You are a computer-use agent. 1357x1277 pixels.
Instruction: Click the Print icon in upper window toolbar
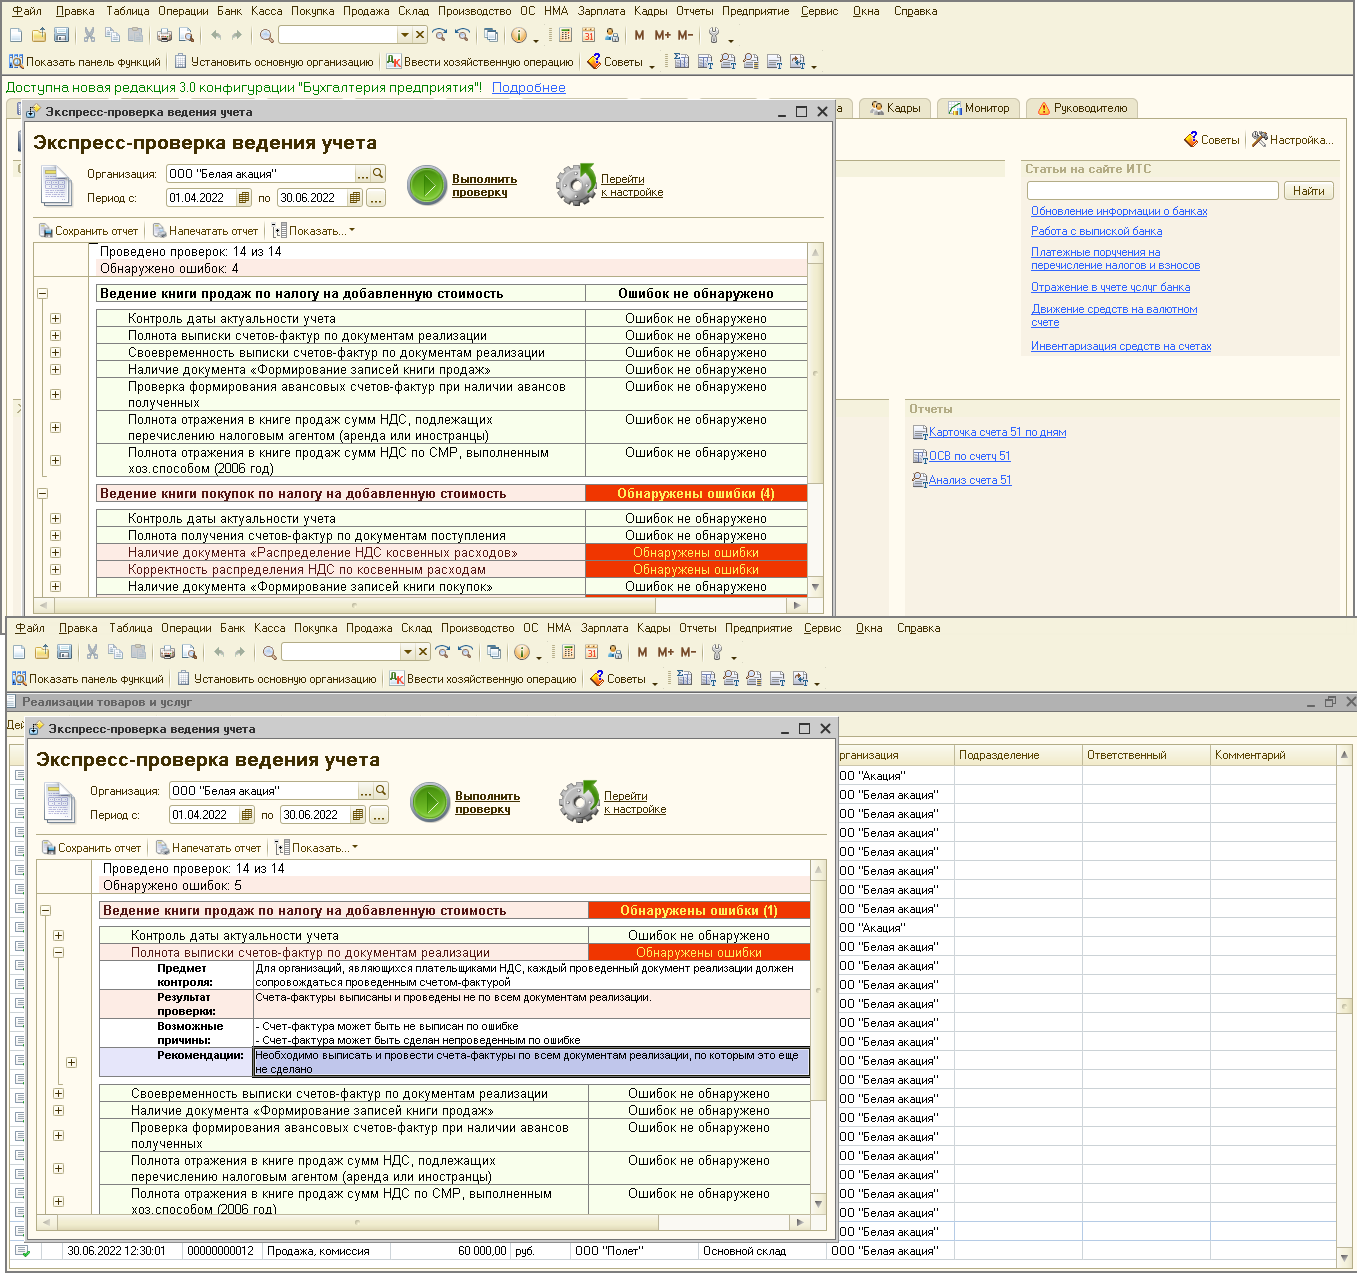164,35
